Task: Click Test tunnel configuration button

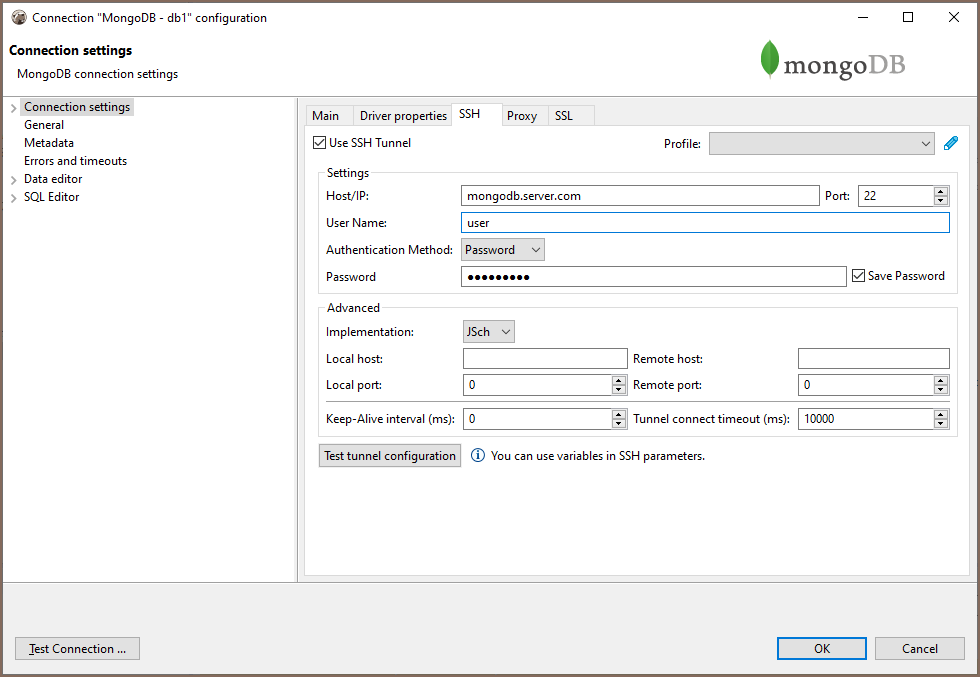Action: tap(390, 456)
